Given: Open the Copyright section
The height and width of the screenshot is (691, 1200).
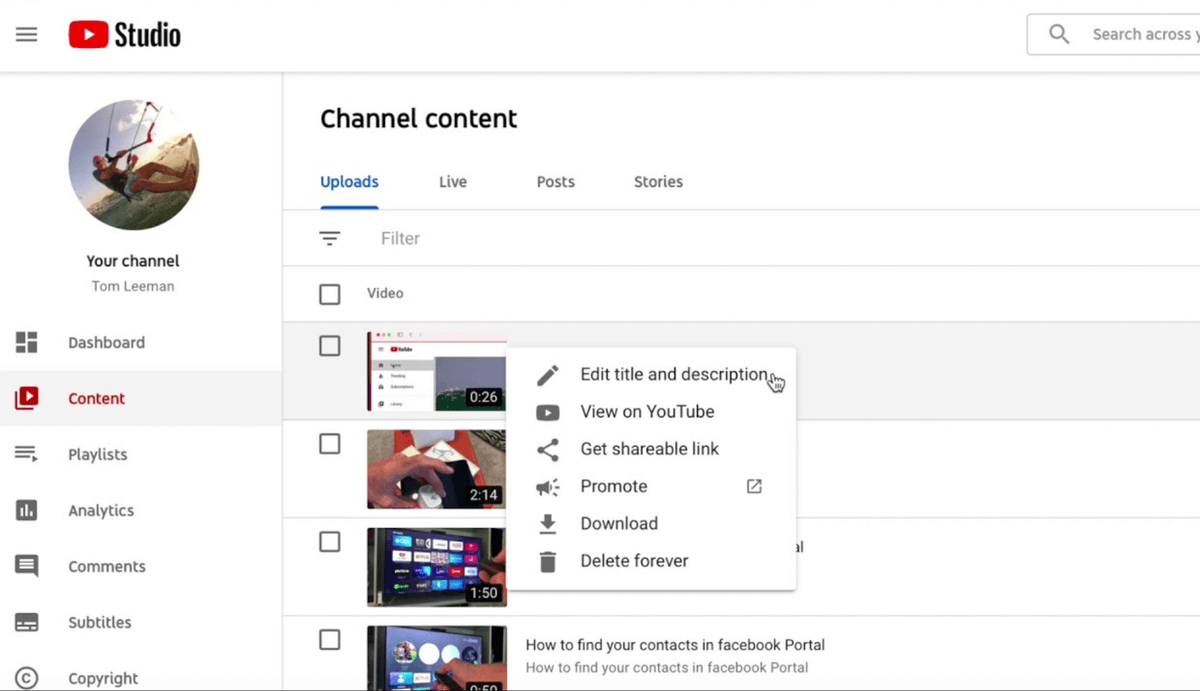Looking at the screenshot, I should (104, 678).
